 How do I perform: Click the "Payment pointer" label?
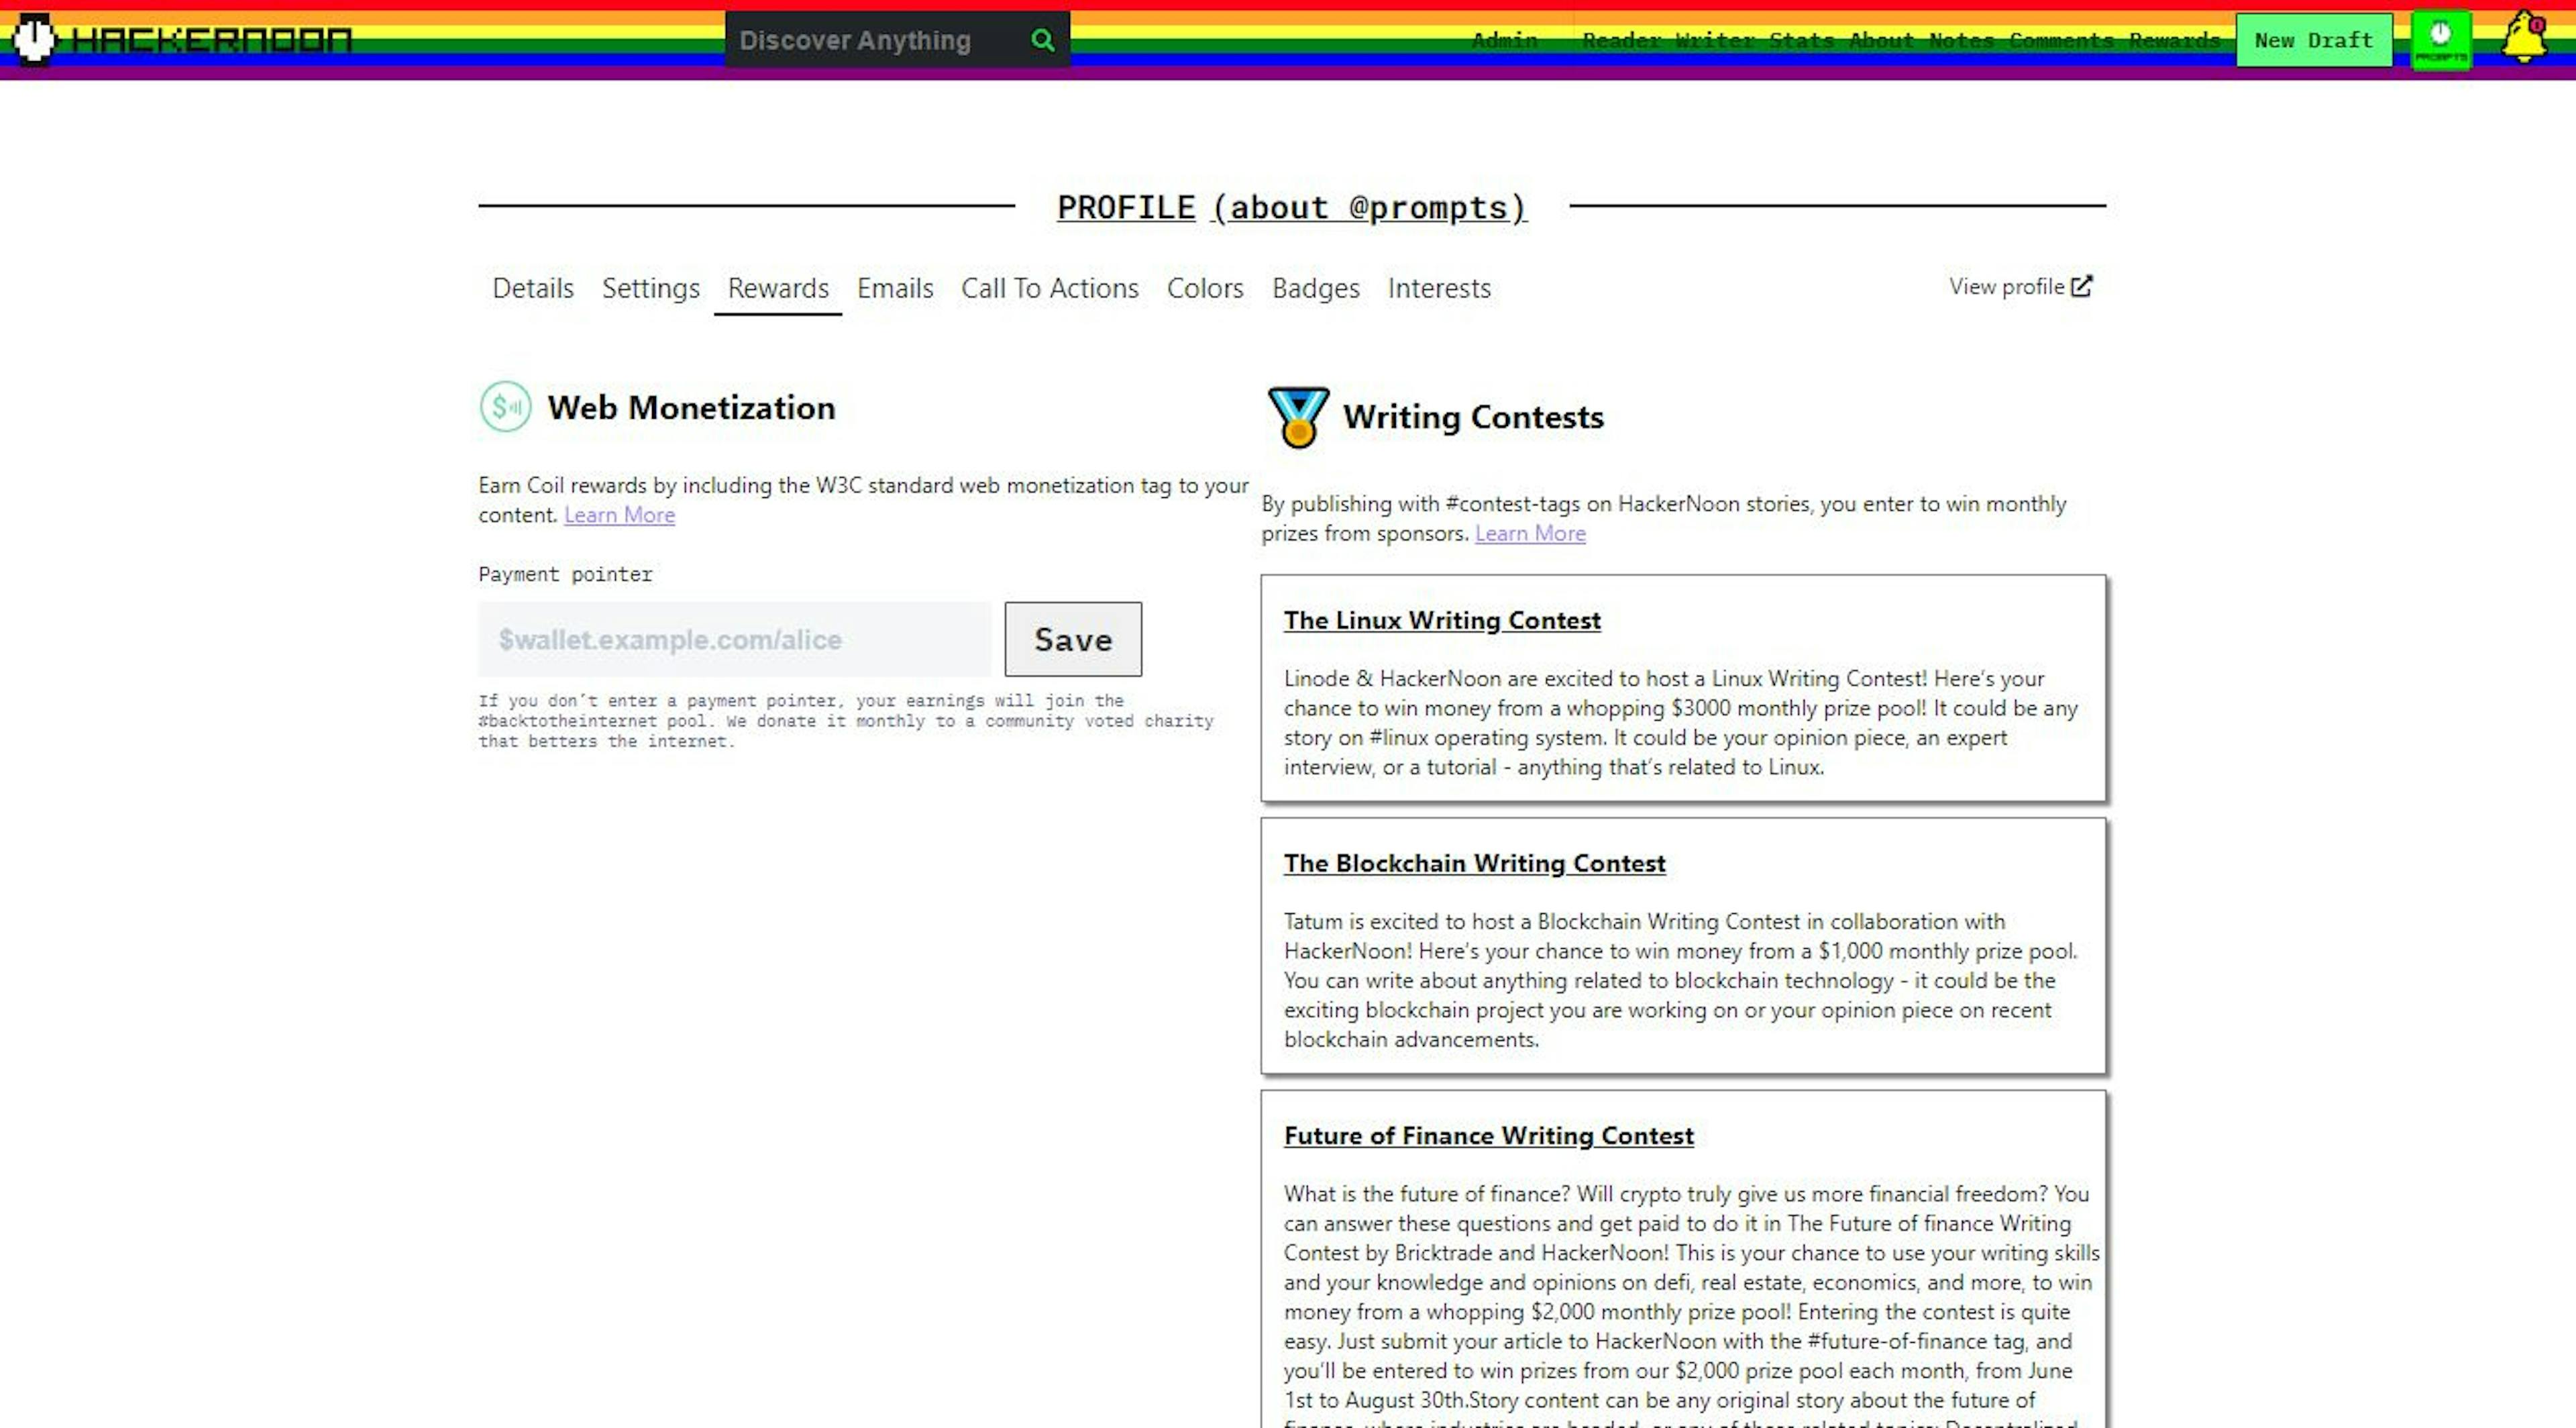click(x=565, y=575)
